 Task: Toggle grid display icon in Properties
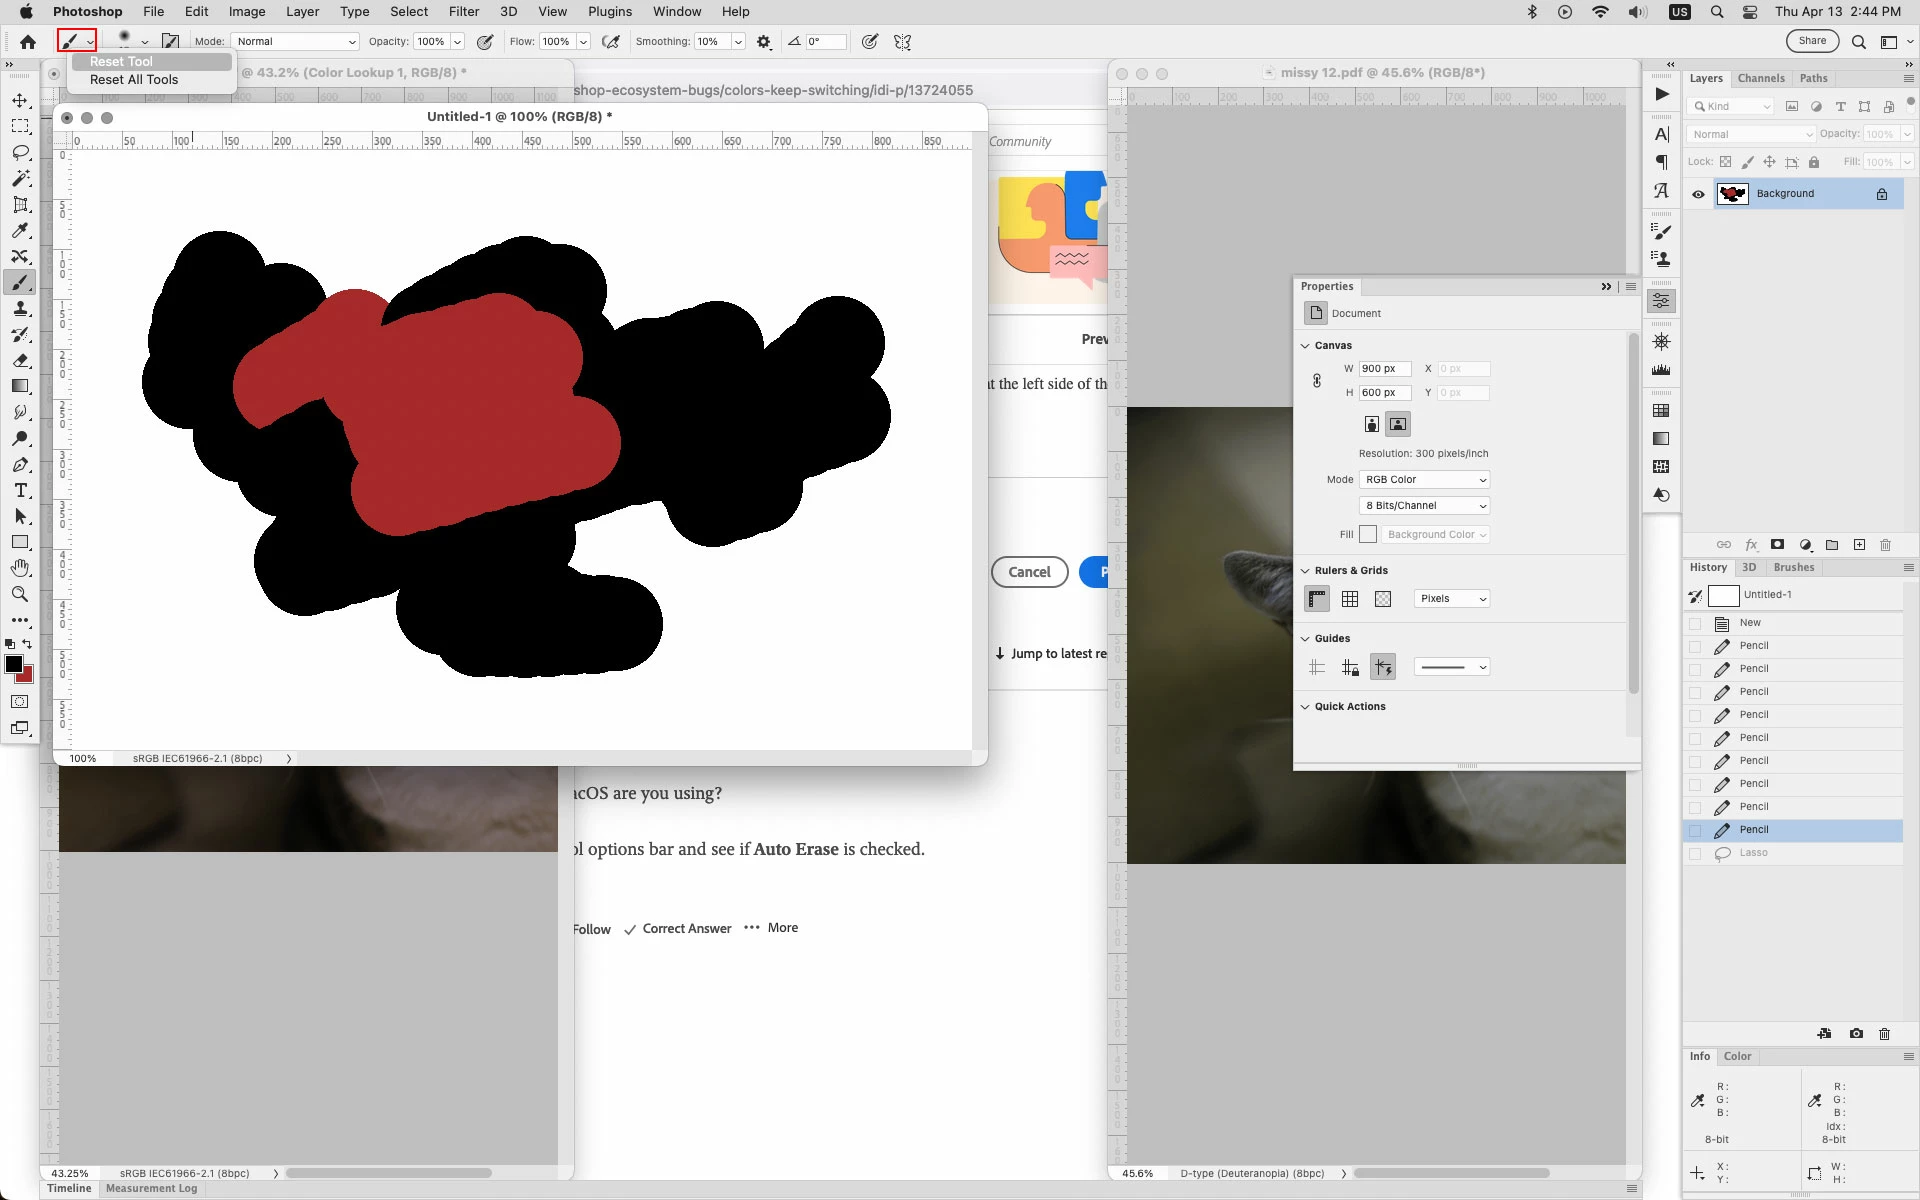coord(1350,599)
